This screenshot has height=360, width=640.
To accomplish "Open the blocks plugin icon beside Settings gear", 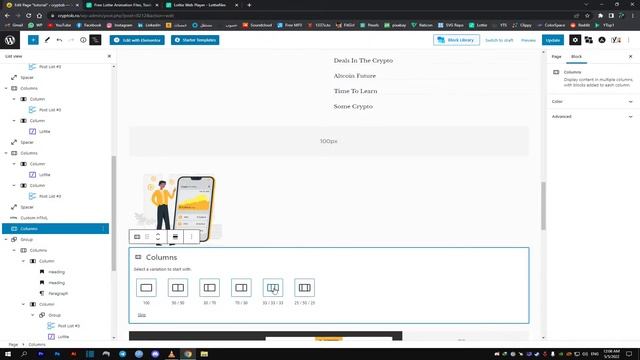I will [589, 40].
